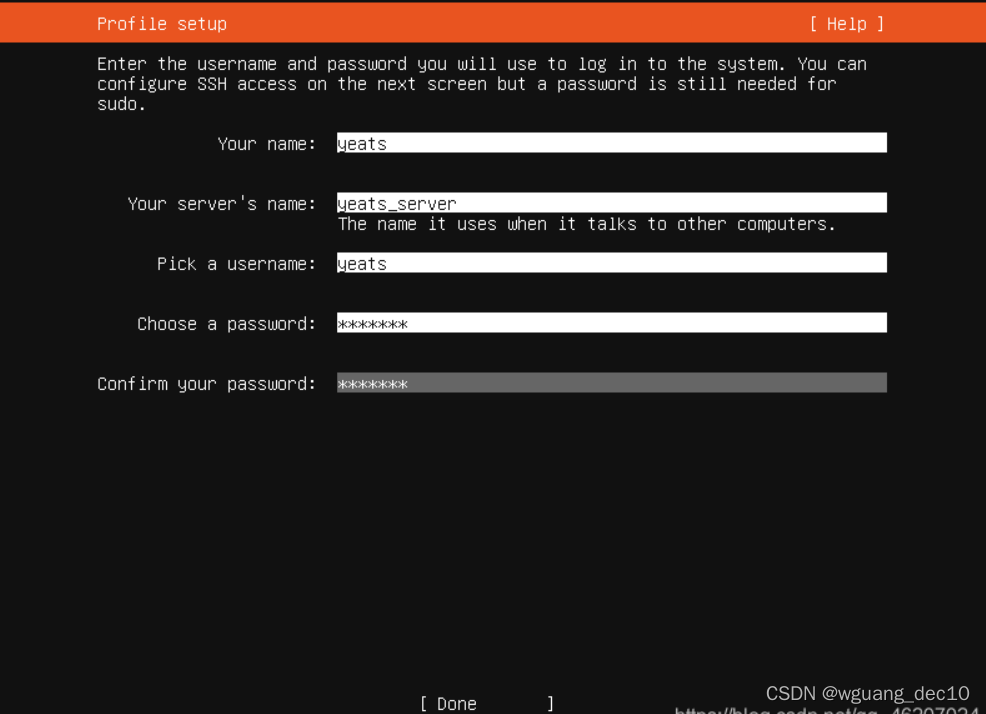The height and width of the screenshot is (714, 986).
Task: Click the Profile setup title text
Action: point(162,24)
